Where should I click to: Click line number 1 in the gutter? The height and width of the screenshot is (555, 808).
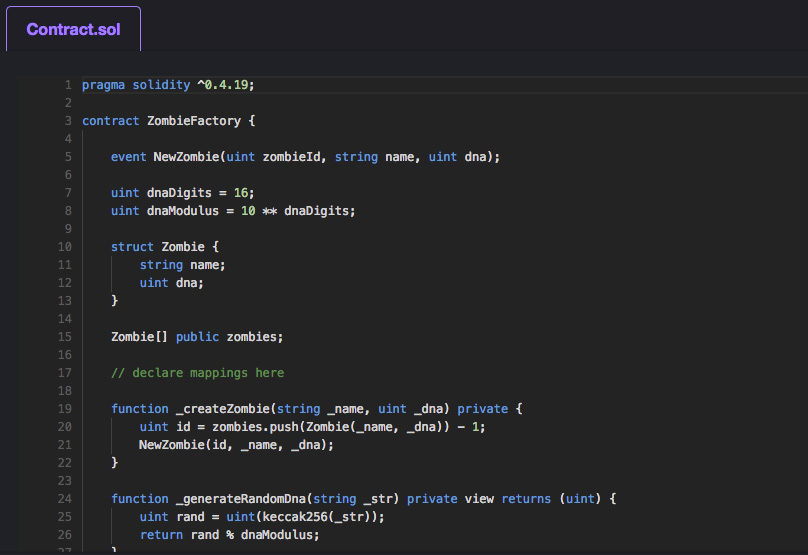tap(67, 85)
